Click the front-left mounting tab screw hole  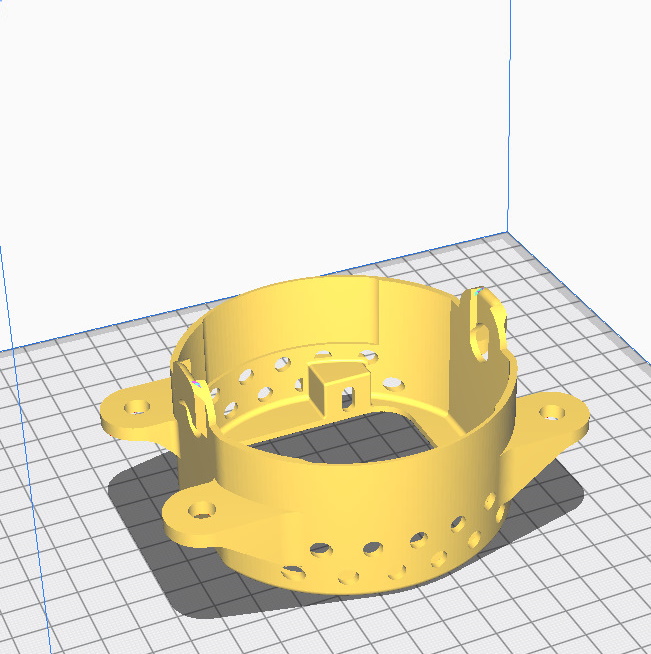(x=201, y=510)
